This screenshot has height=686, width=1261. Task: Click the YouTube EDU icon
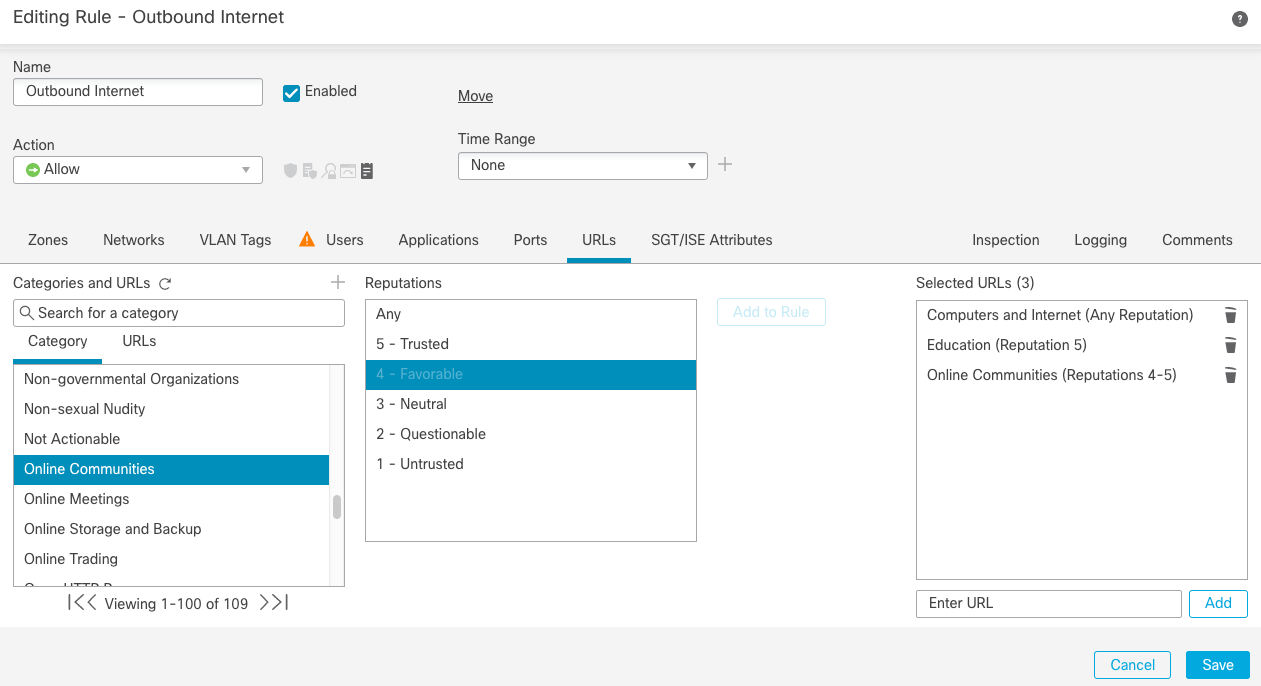tap(348, 171)
